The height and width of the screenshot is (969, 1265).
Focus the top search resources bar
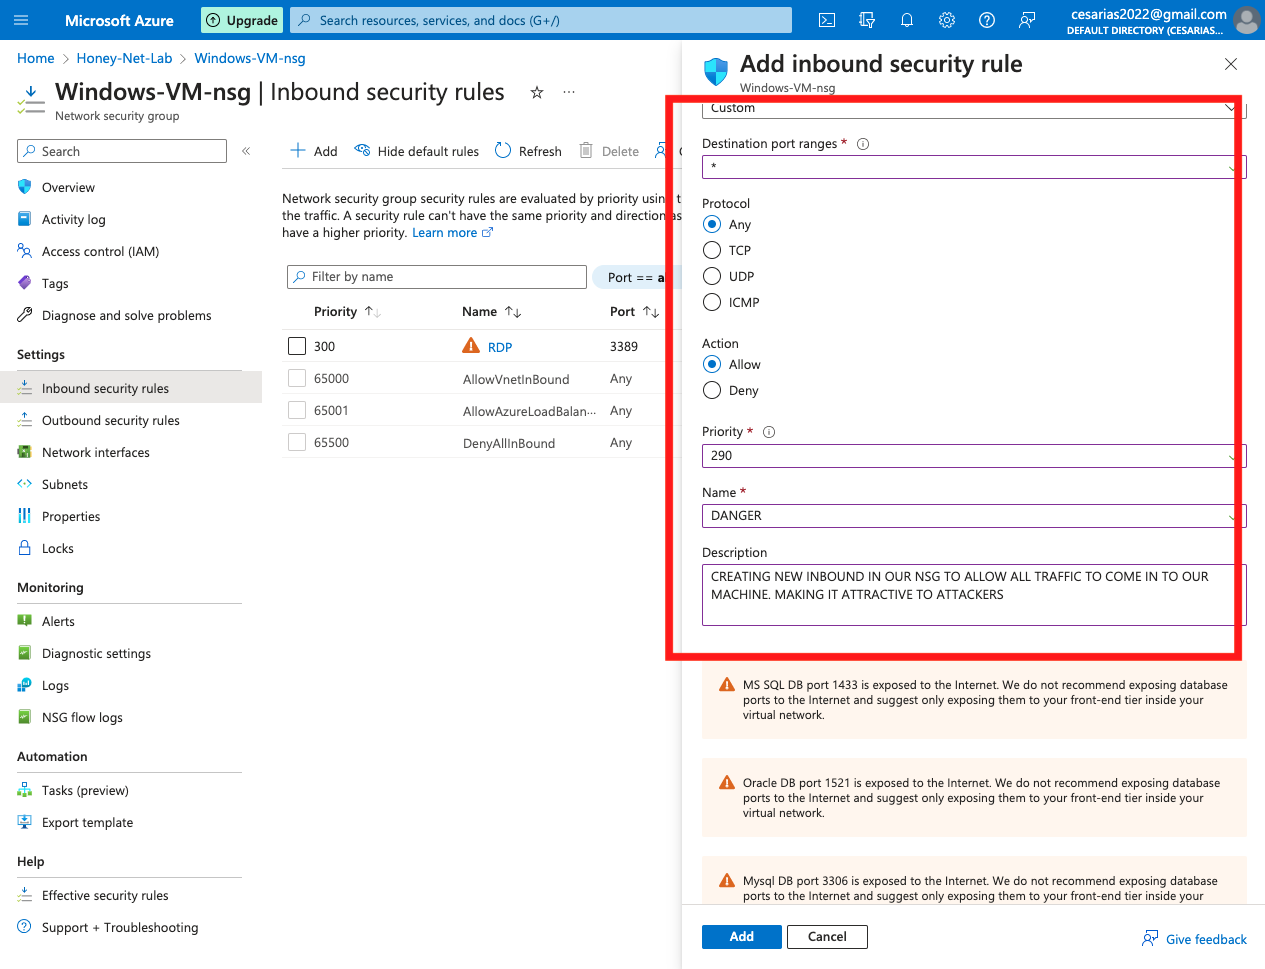pos(541,20)
